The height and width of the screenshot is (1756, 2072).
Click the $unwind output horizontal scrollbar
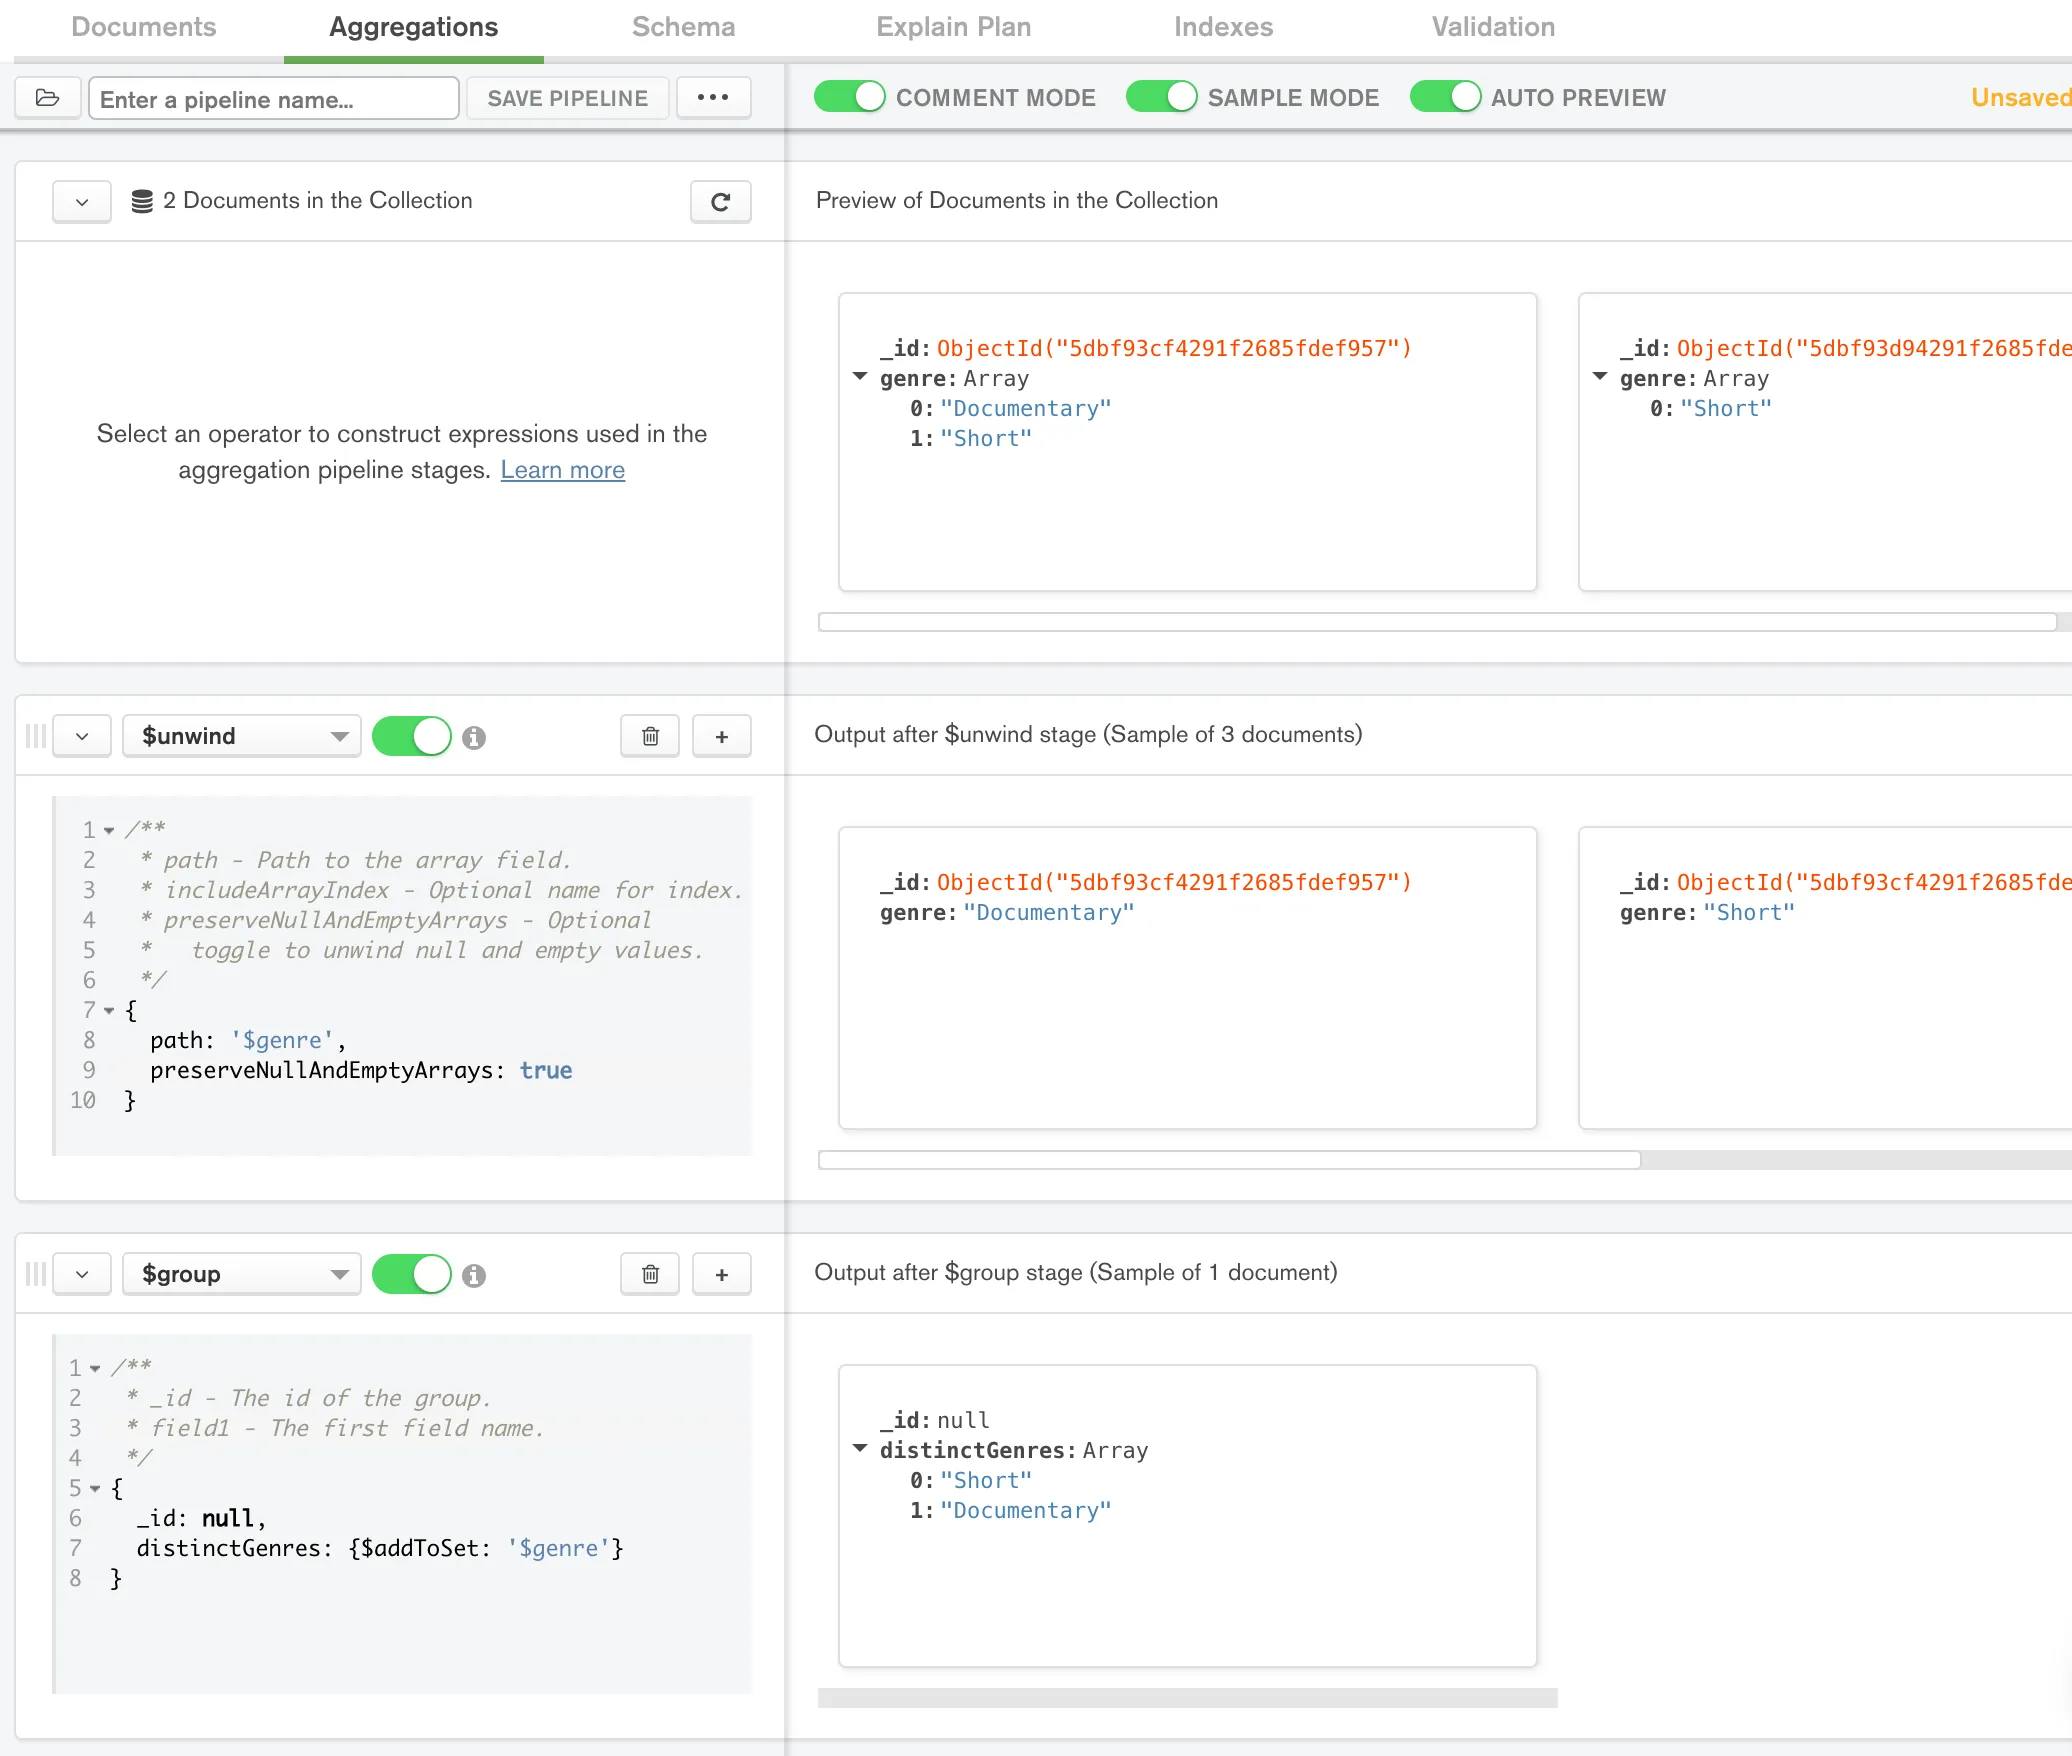1229,1160
